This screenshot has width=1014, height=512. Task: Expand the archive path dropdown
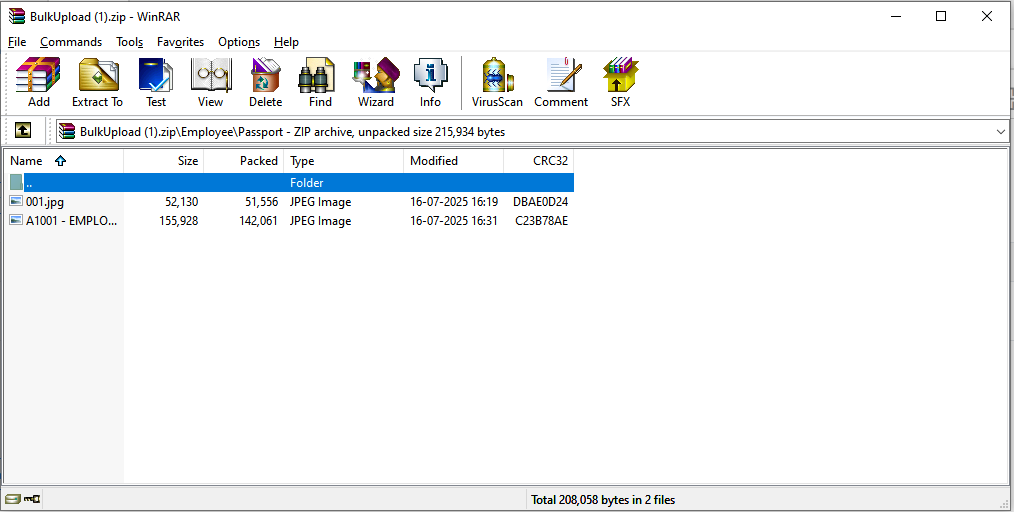(x=1001, y=132)
